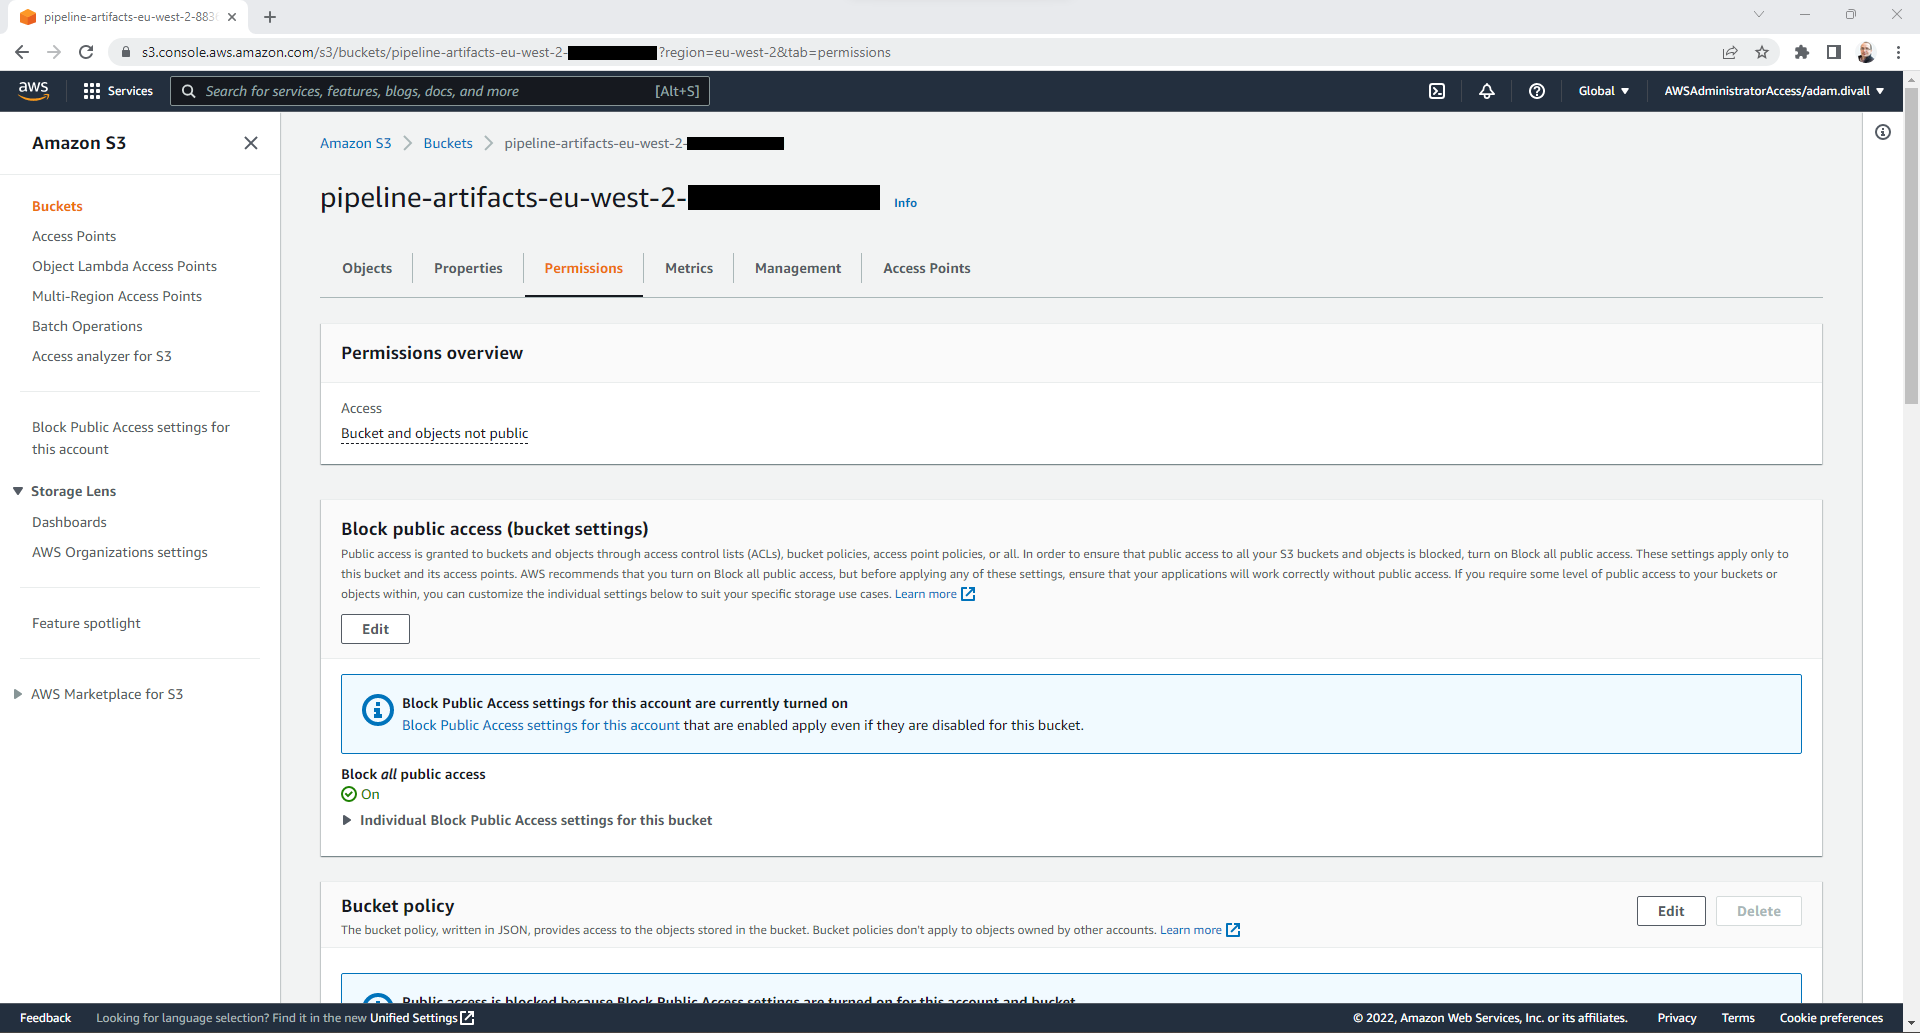1920x1033 pixels.
Task: Open the Metrics tab
Action: click(x=689, y=268)
